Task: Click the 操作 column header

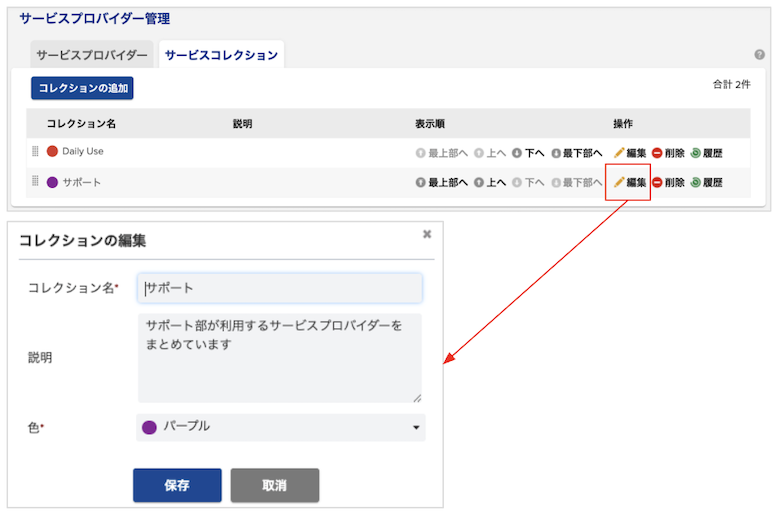Action: click(x=623, y=124)
